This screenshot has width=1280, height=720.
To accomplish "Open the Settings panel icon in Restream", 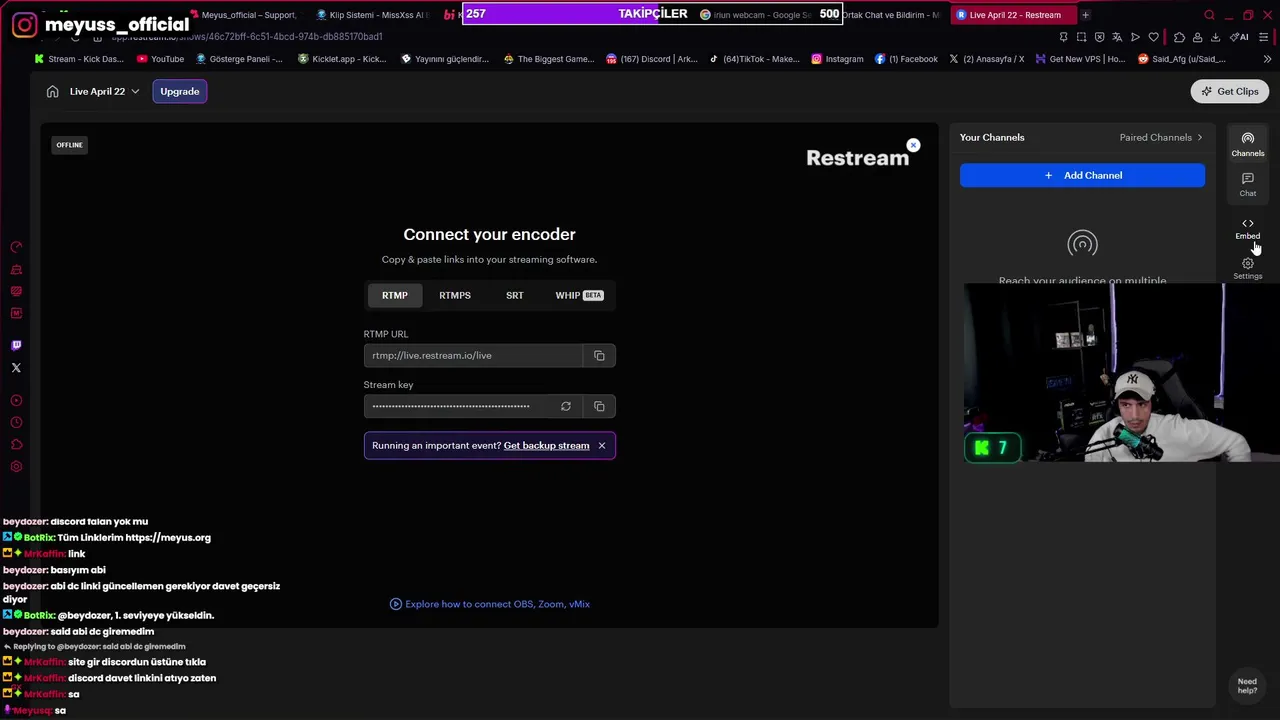I will (x=1247, y=269).
